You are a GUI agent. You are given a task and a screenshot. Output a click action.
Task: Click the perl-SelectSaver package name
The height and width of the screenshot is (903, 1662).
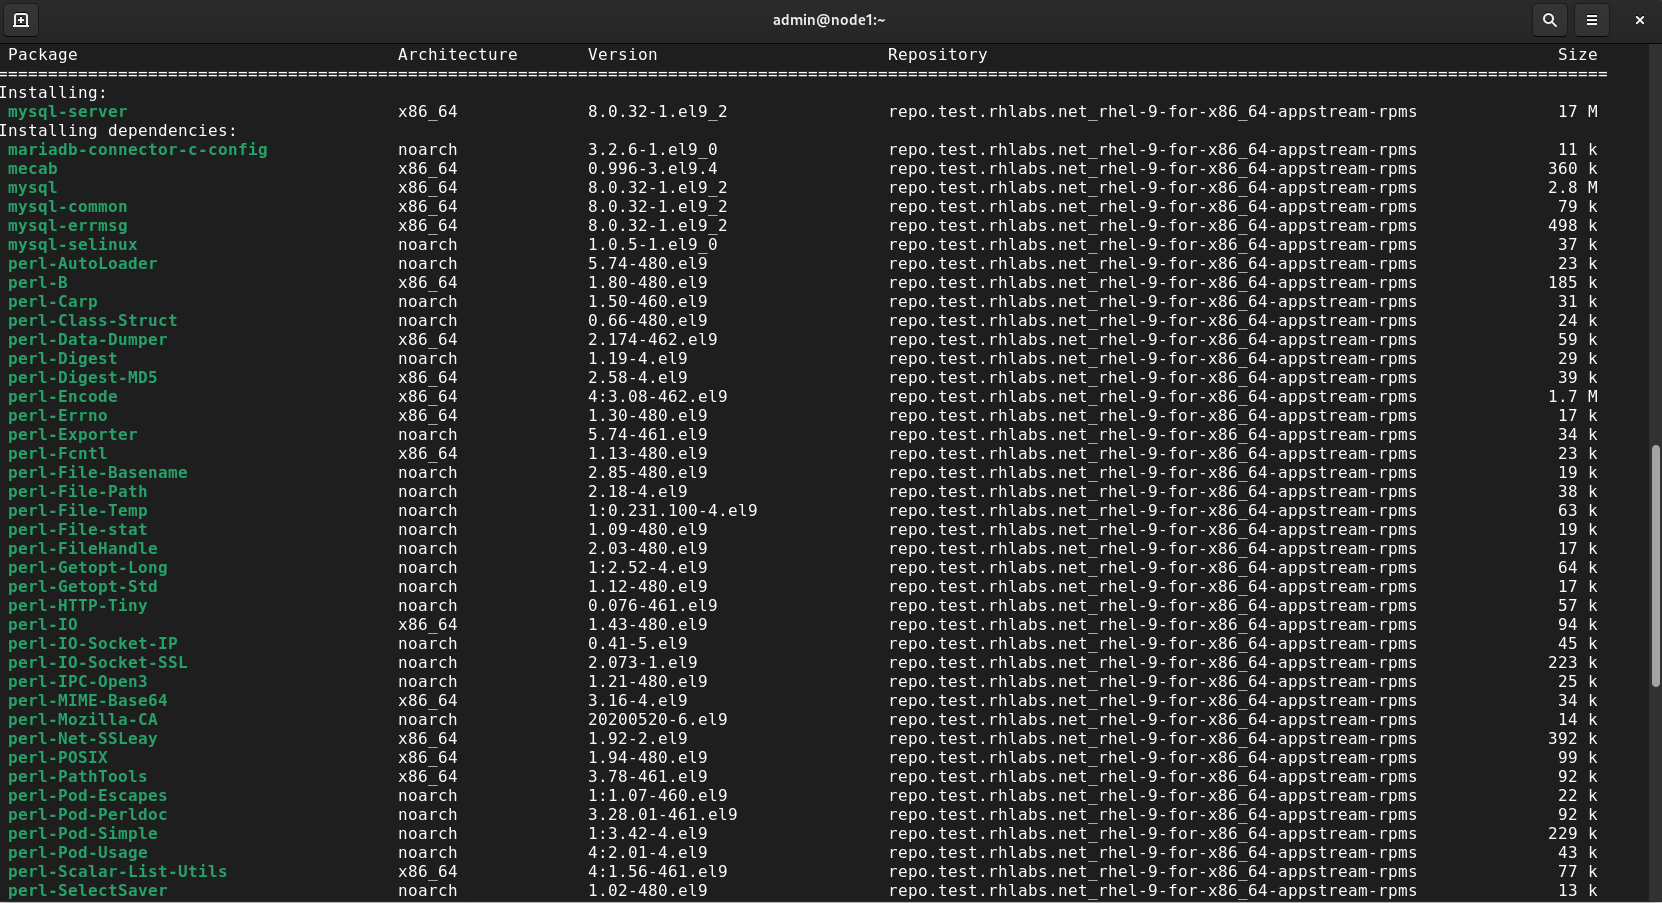pyautogui.click(x=88, y=891)
